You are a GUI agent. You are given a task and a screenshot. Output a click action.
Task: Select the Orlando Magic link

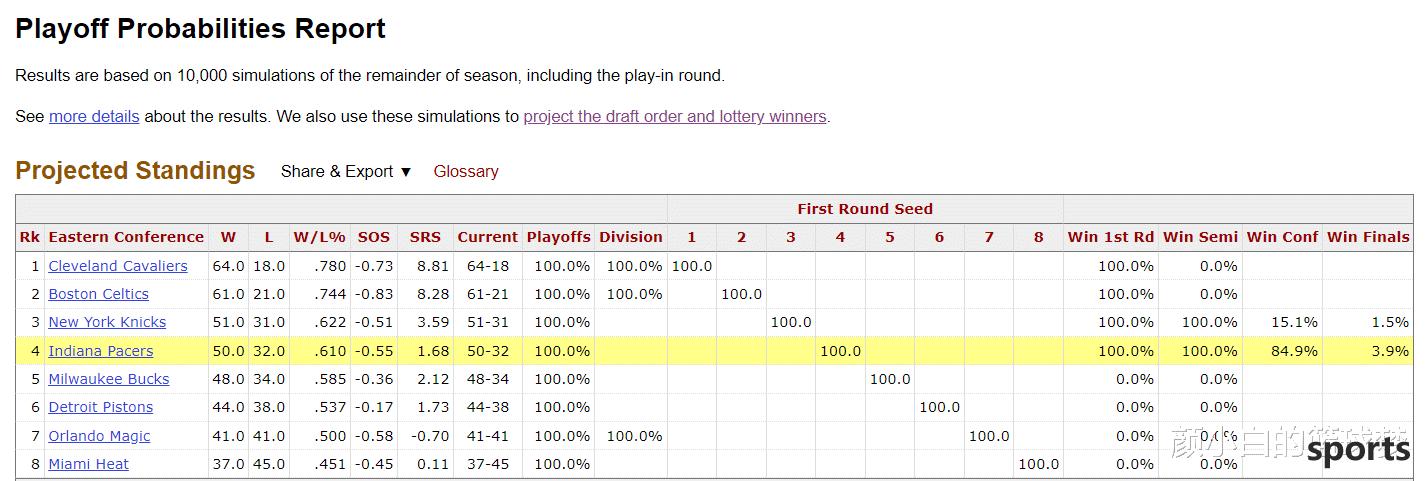coord(100,436)
